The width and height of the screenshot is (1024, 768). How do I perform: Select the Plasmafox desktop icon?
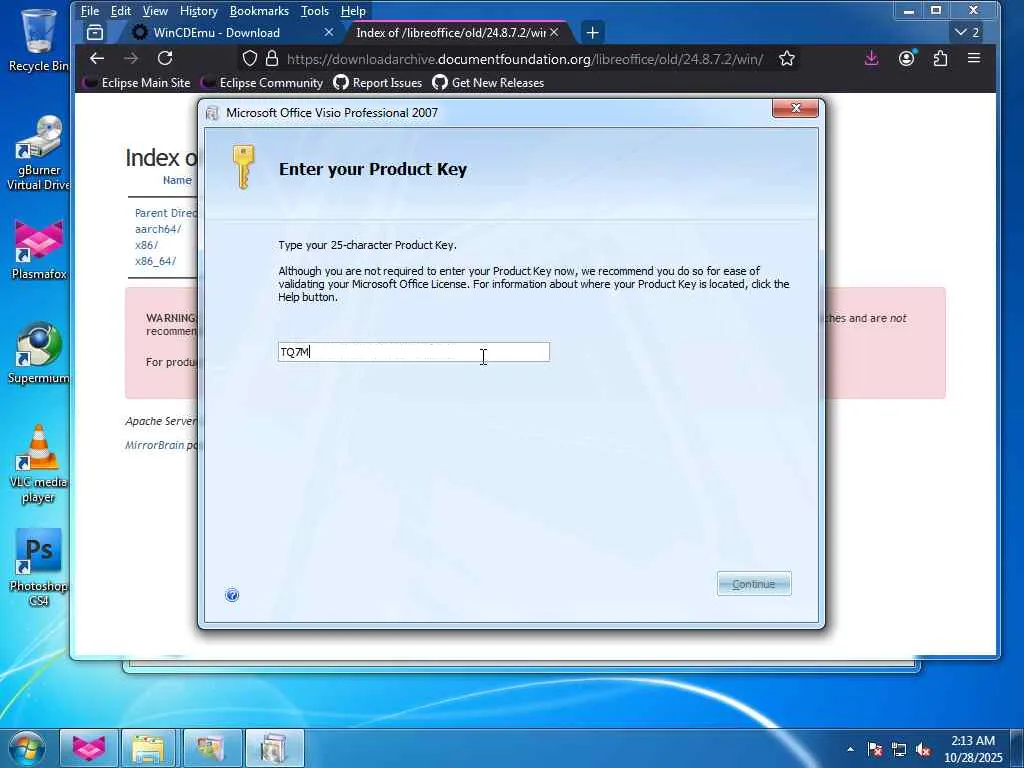tap(39, 249)
